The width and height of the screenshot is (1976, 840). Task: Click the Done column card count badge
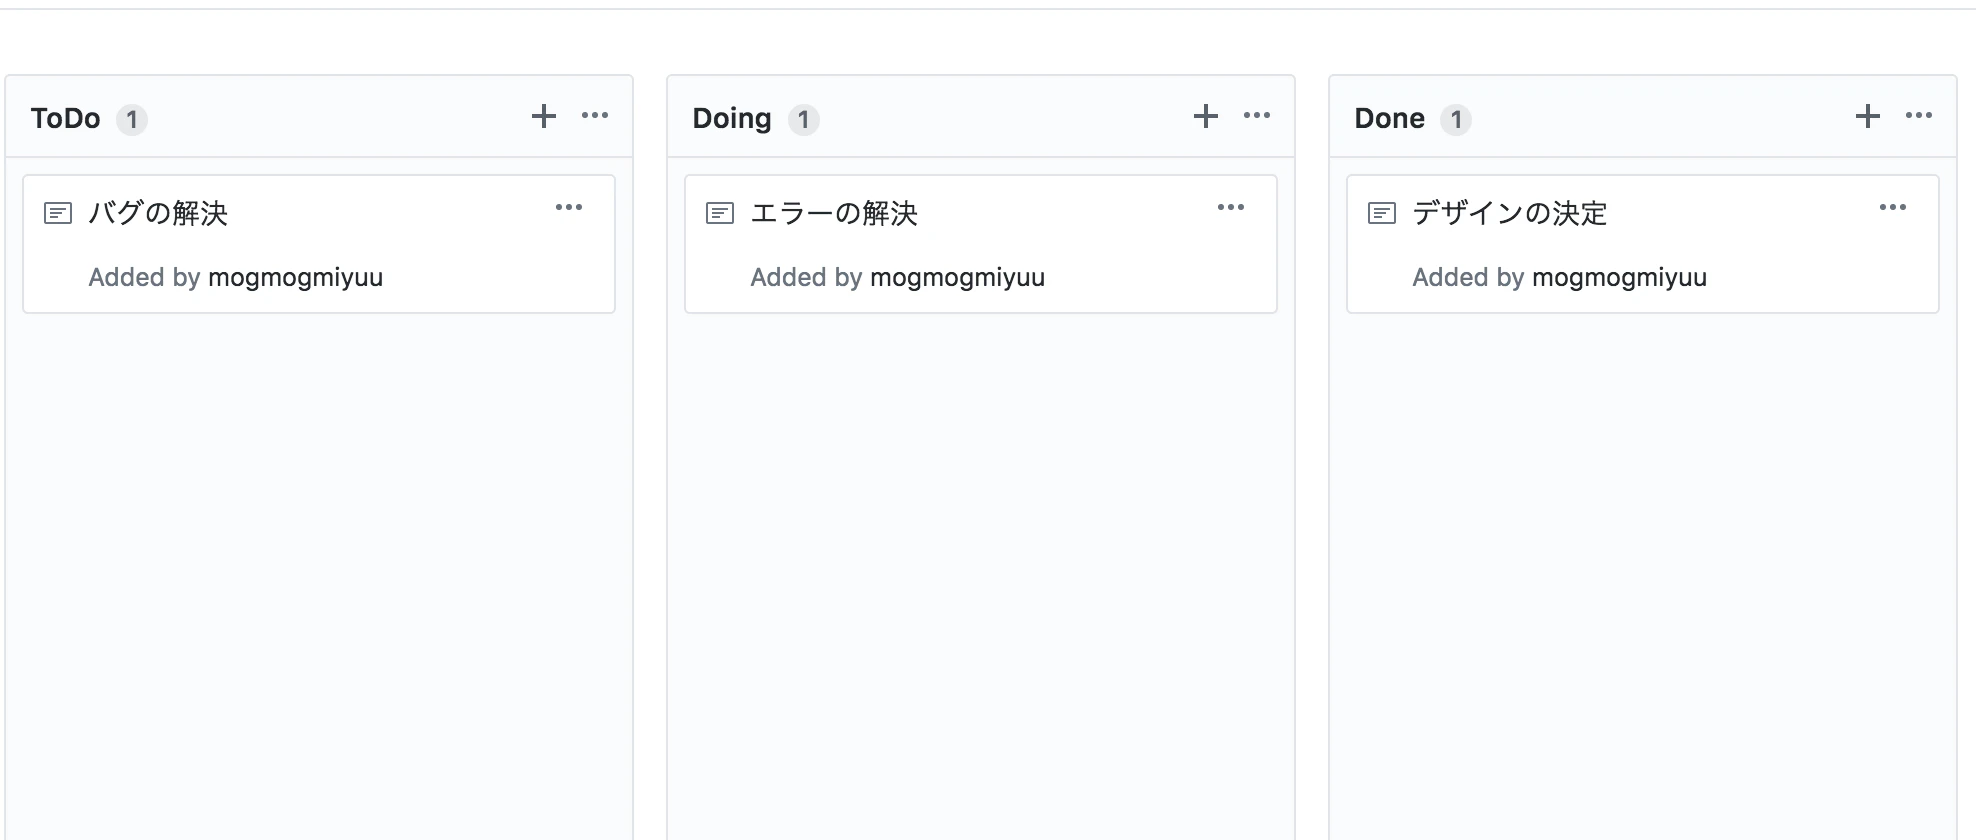1456,120
